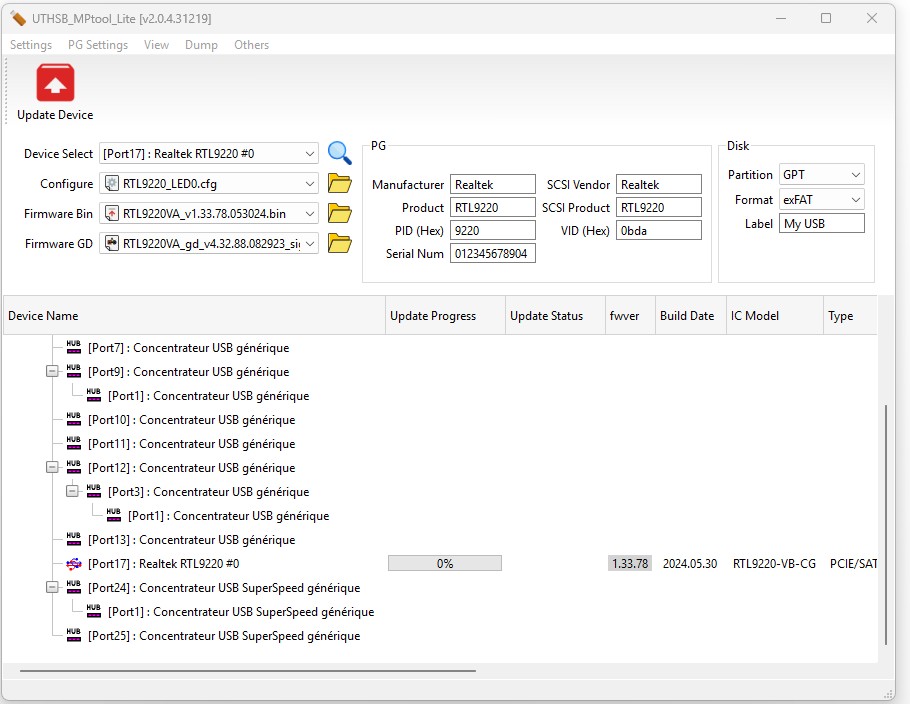Open folder browse for Configure file
910x704 pixels.
(340, 183)
